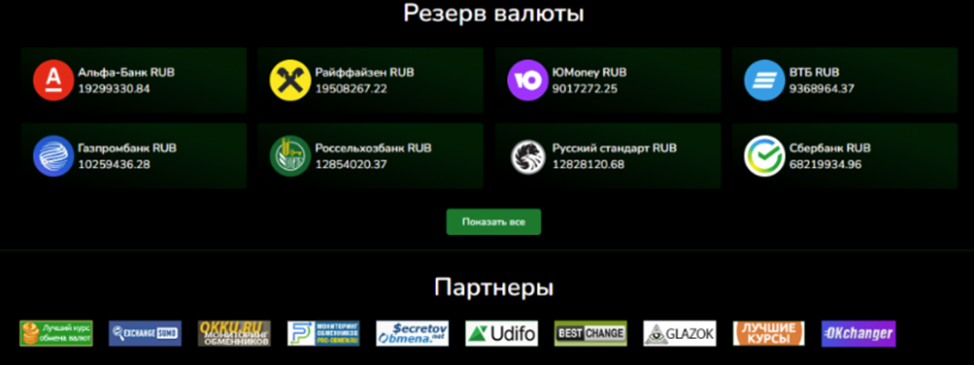974x365 pixels.
Task: Click the reserve value 9368964.37
Action: [x=822, y=89]
